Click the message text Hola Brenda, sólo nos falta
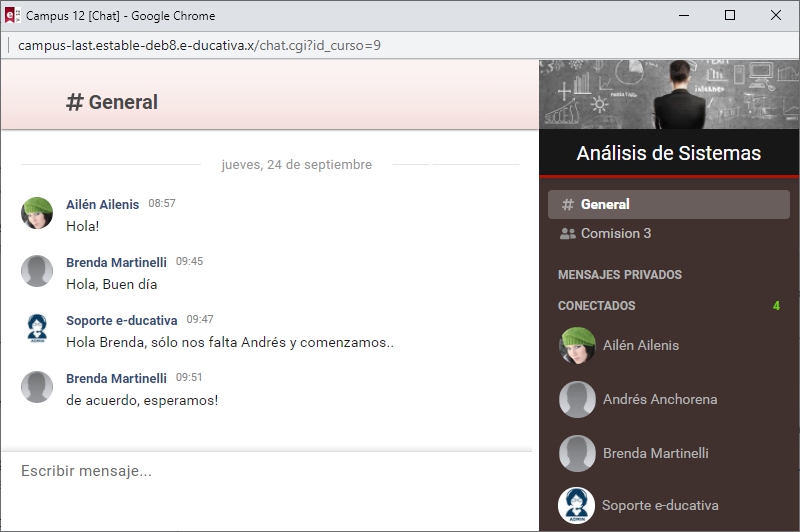800x532 pixels. [230, 342]
